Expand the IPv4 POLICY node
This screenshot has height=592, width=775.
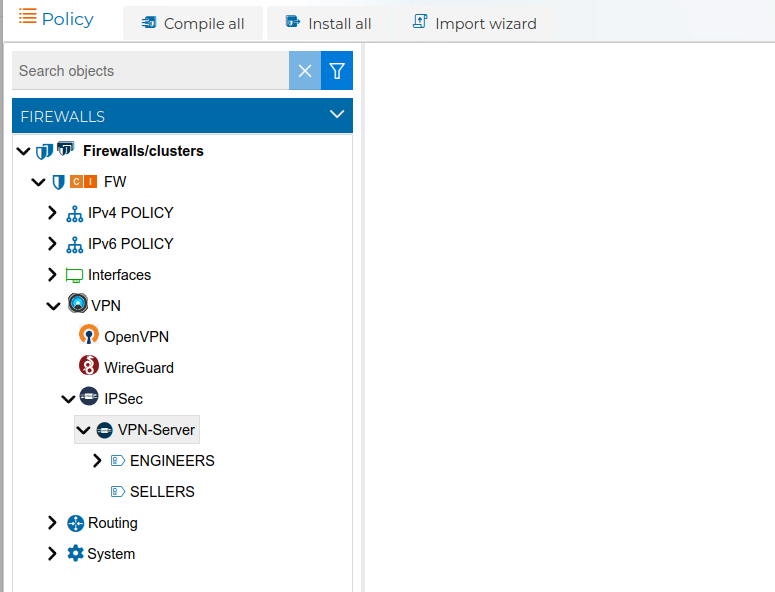[x=52, y=212]
